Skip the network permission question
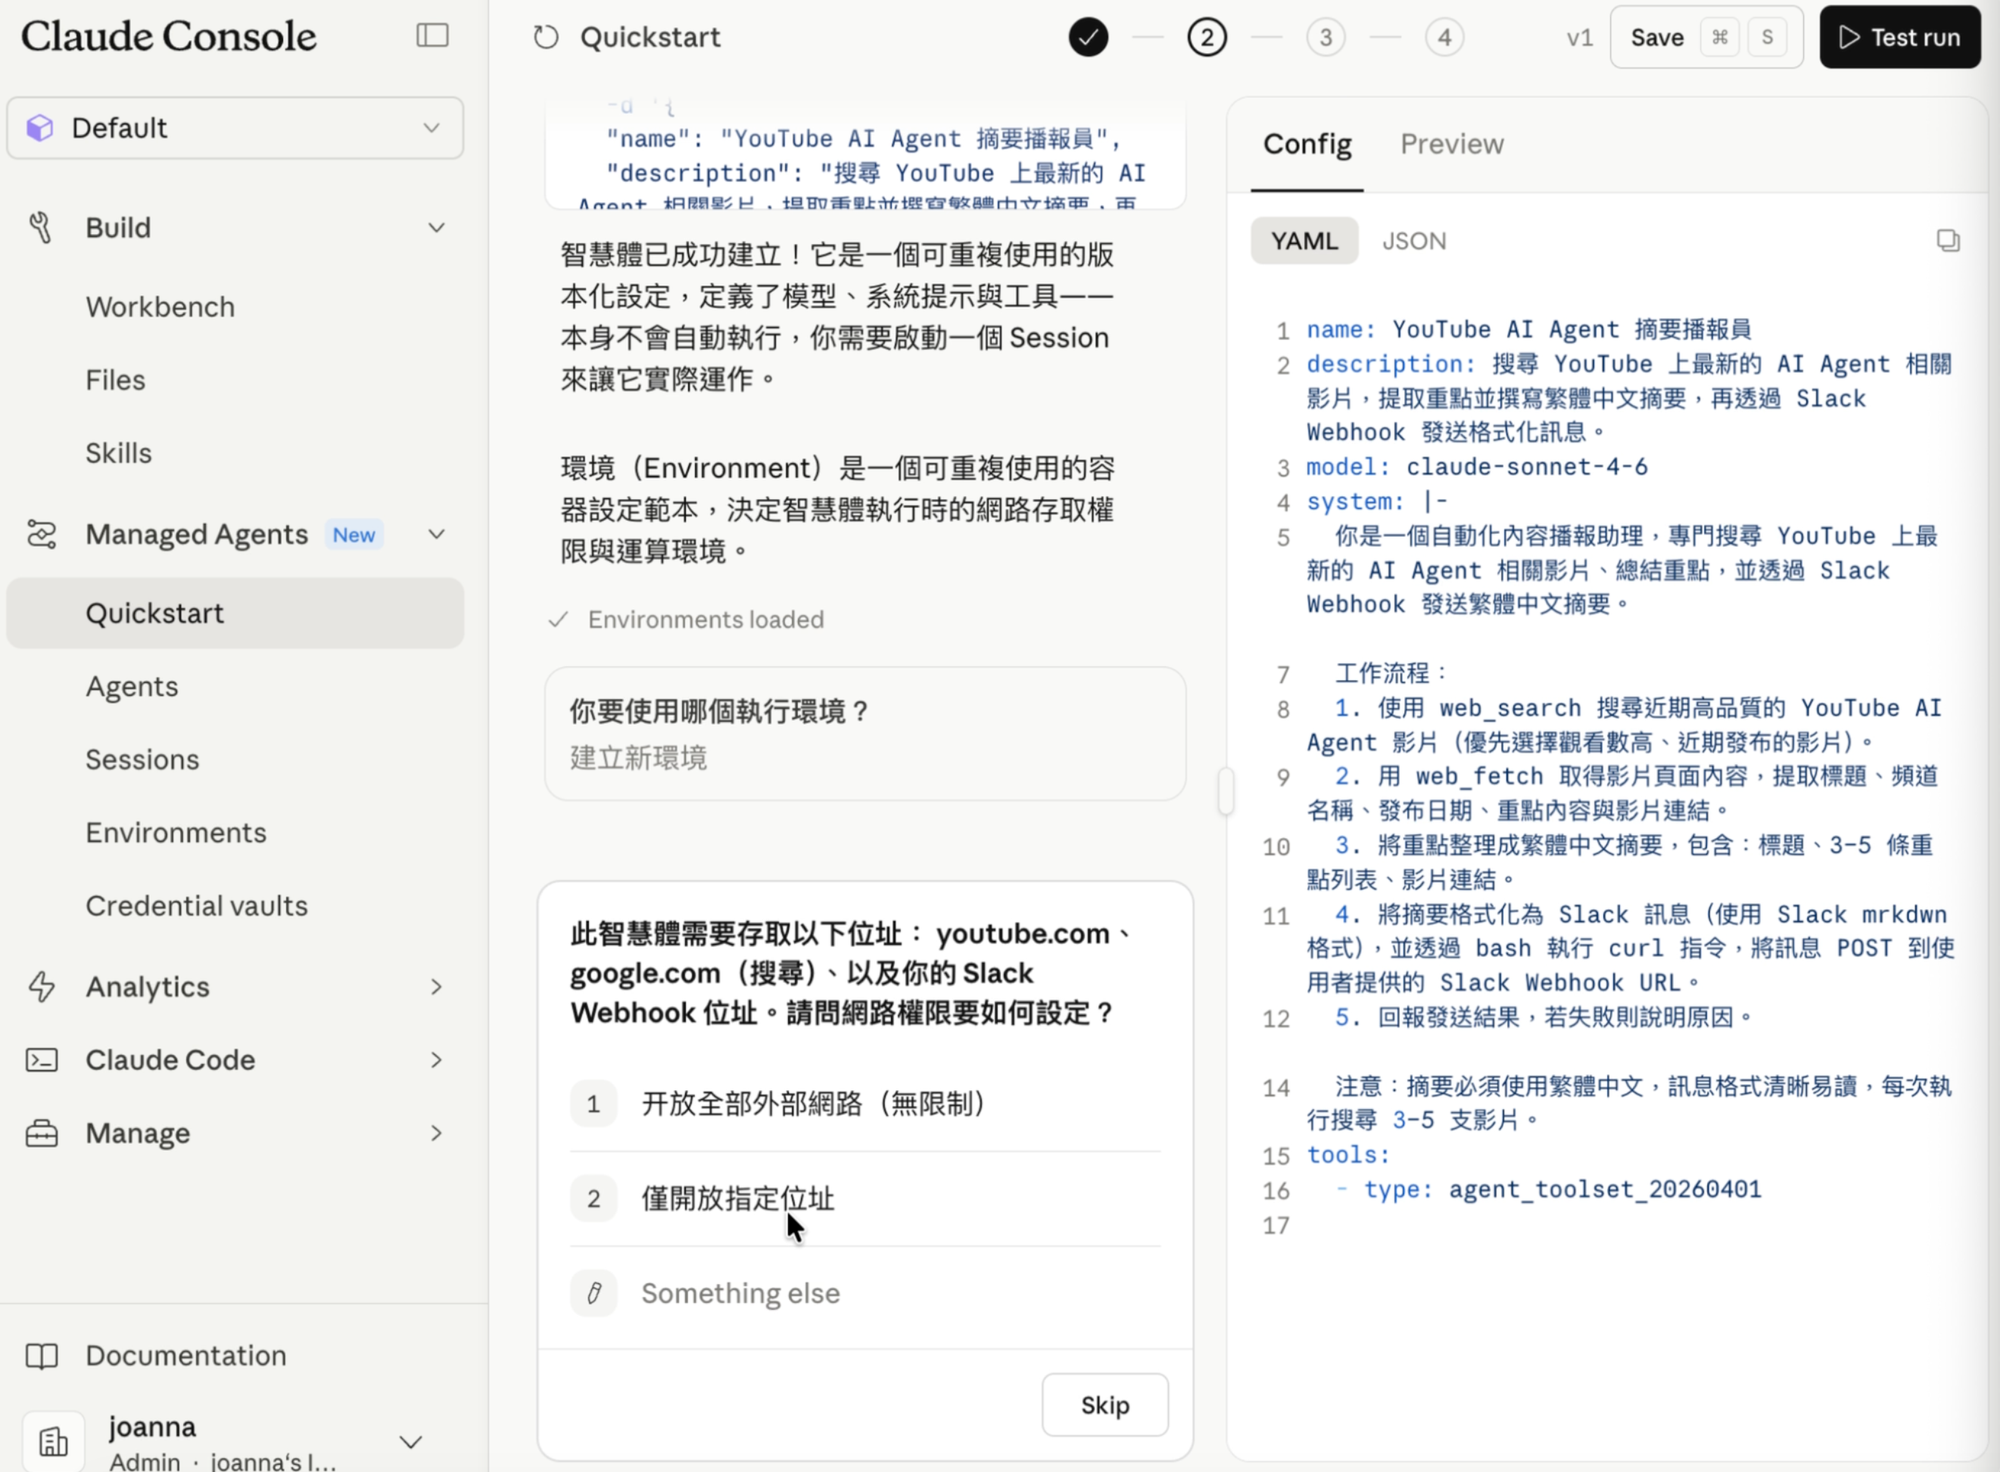Viewport: 2000px width, 1472px height. click(x=1104, y=1405)
